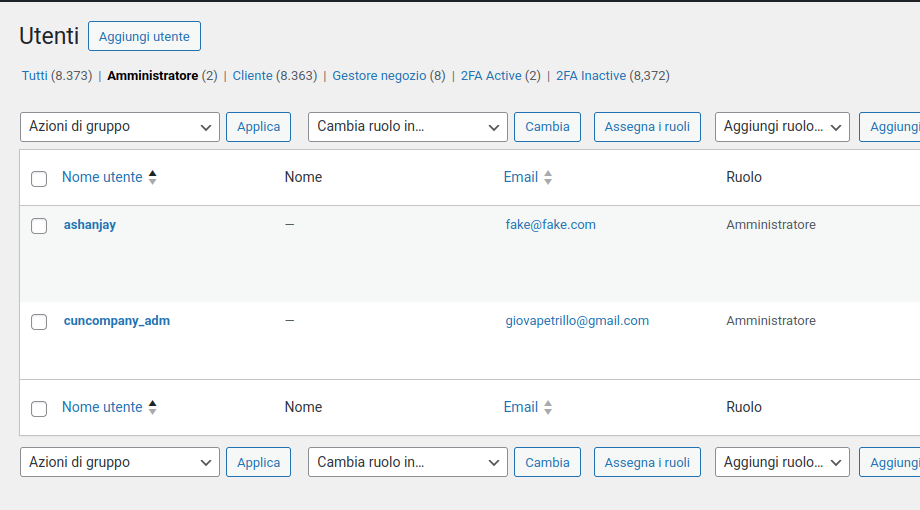The image size is (920, 510).
Task: Open the ashanjay user profile link
Action: [x=90, y=225]
